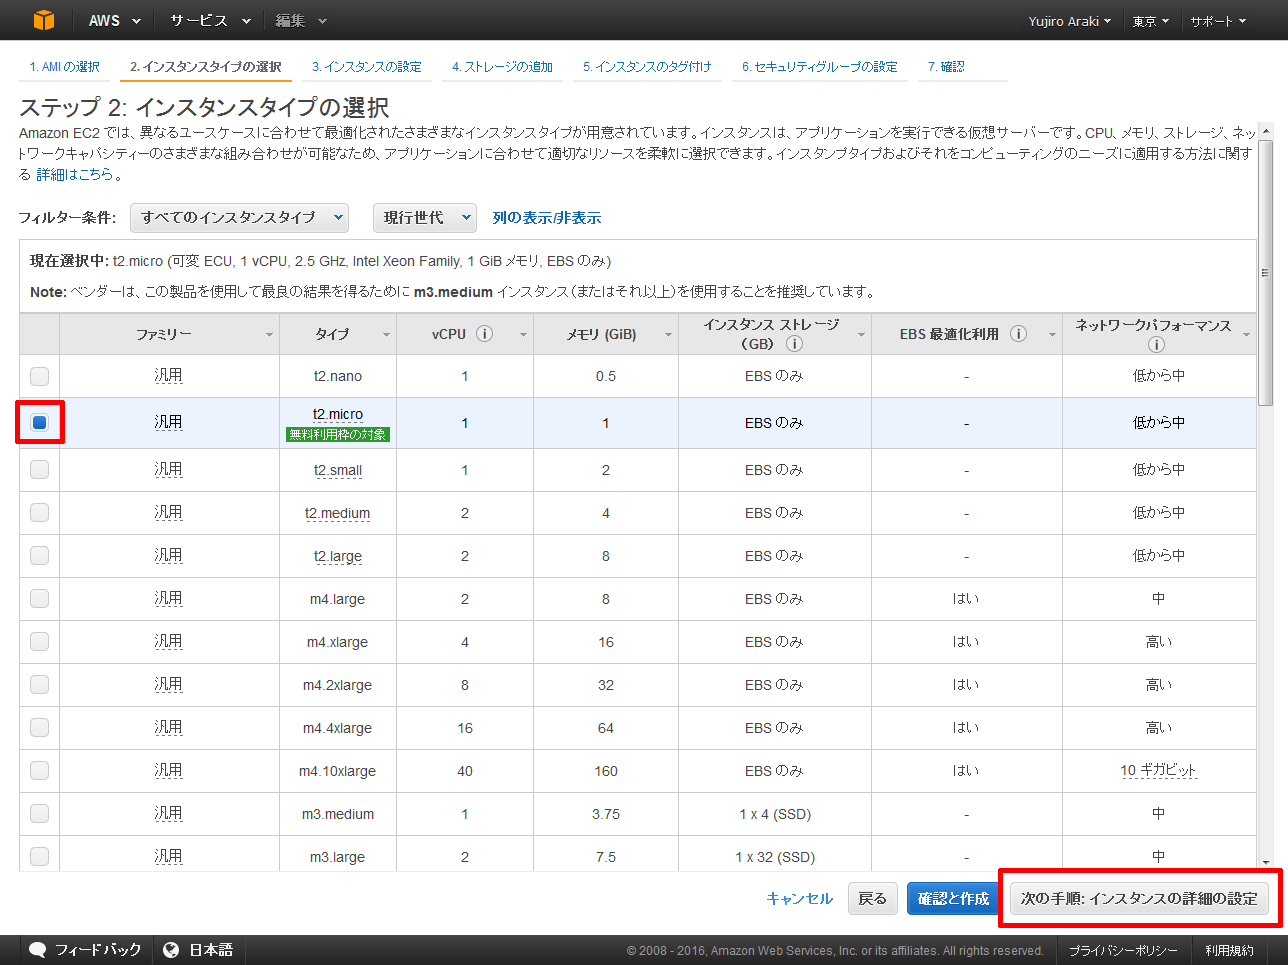
Task: Click the 確認と作成 button
Action: (953, 899)
